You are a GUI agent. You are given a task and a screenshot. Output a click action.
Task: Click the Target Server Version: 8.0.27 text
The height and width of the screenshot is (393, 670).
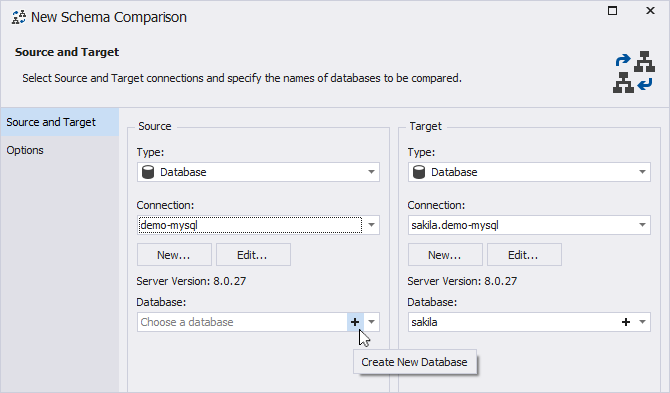[462, 281]
